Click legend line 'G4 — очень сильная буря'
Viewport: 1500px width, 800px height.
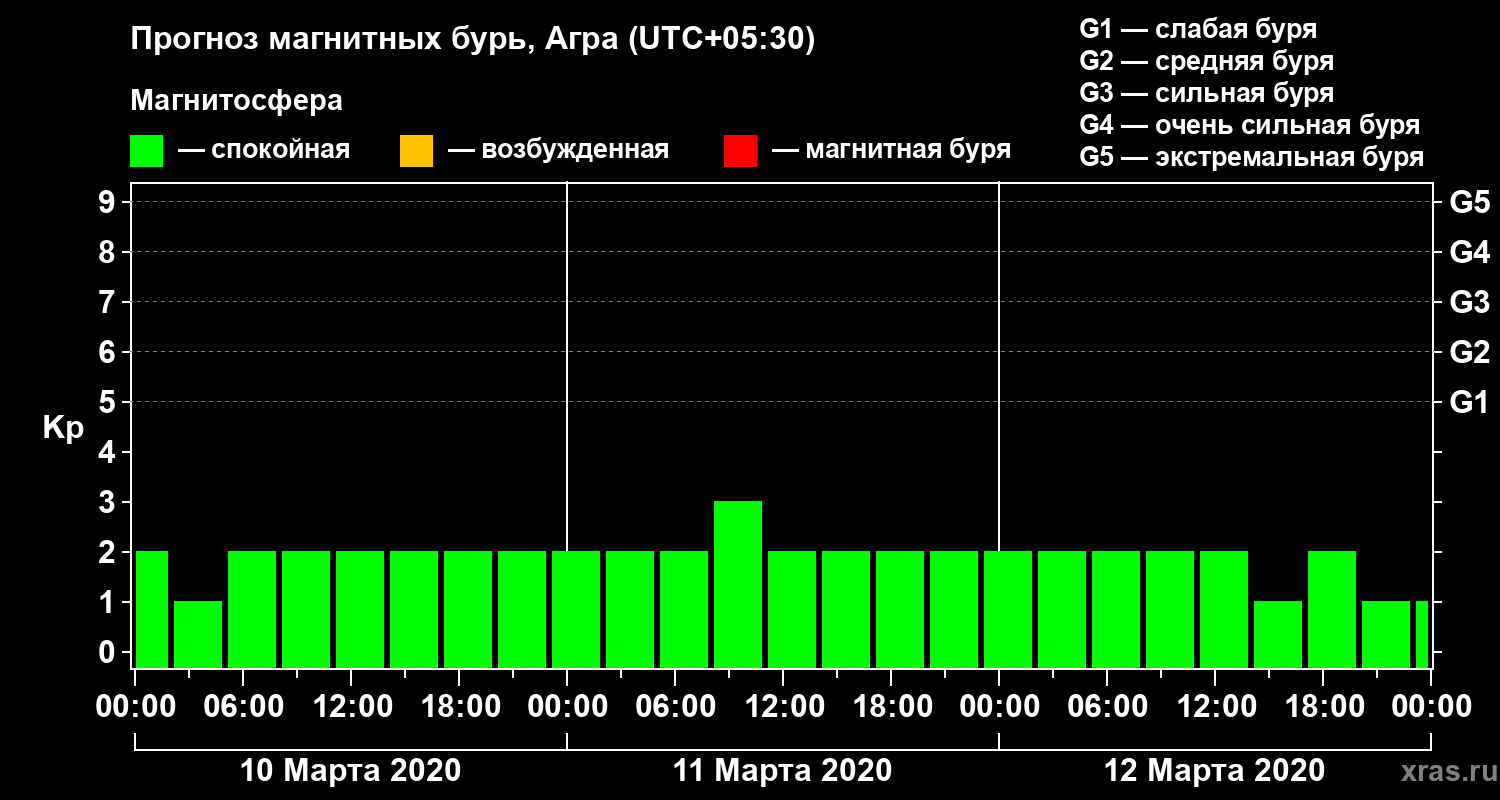1250,125
